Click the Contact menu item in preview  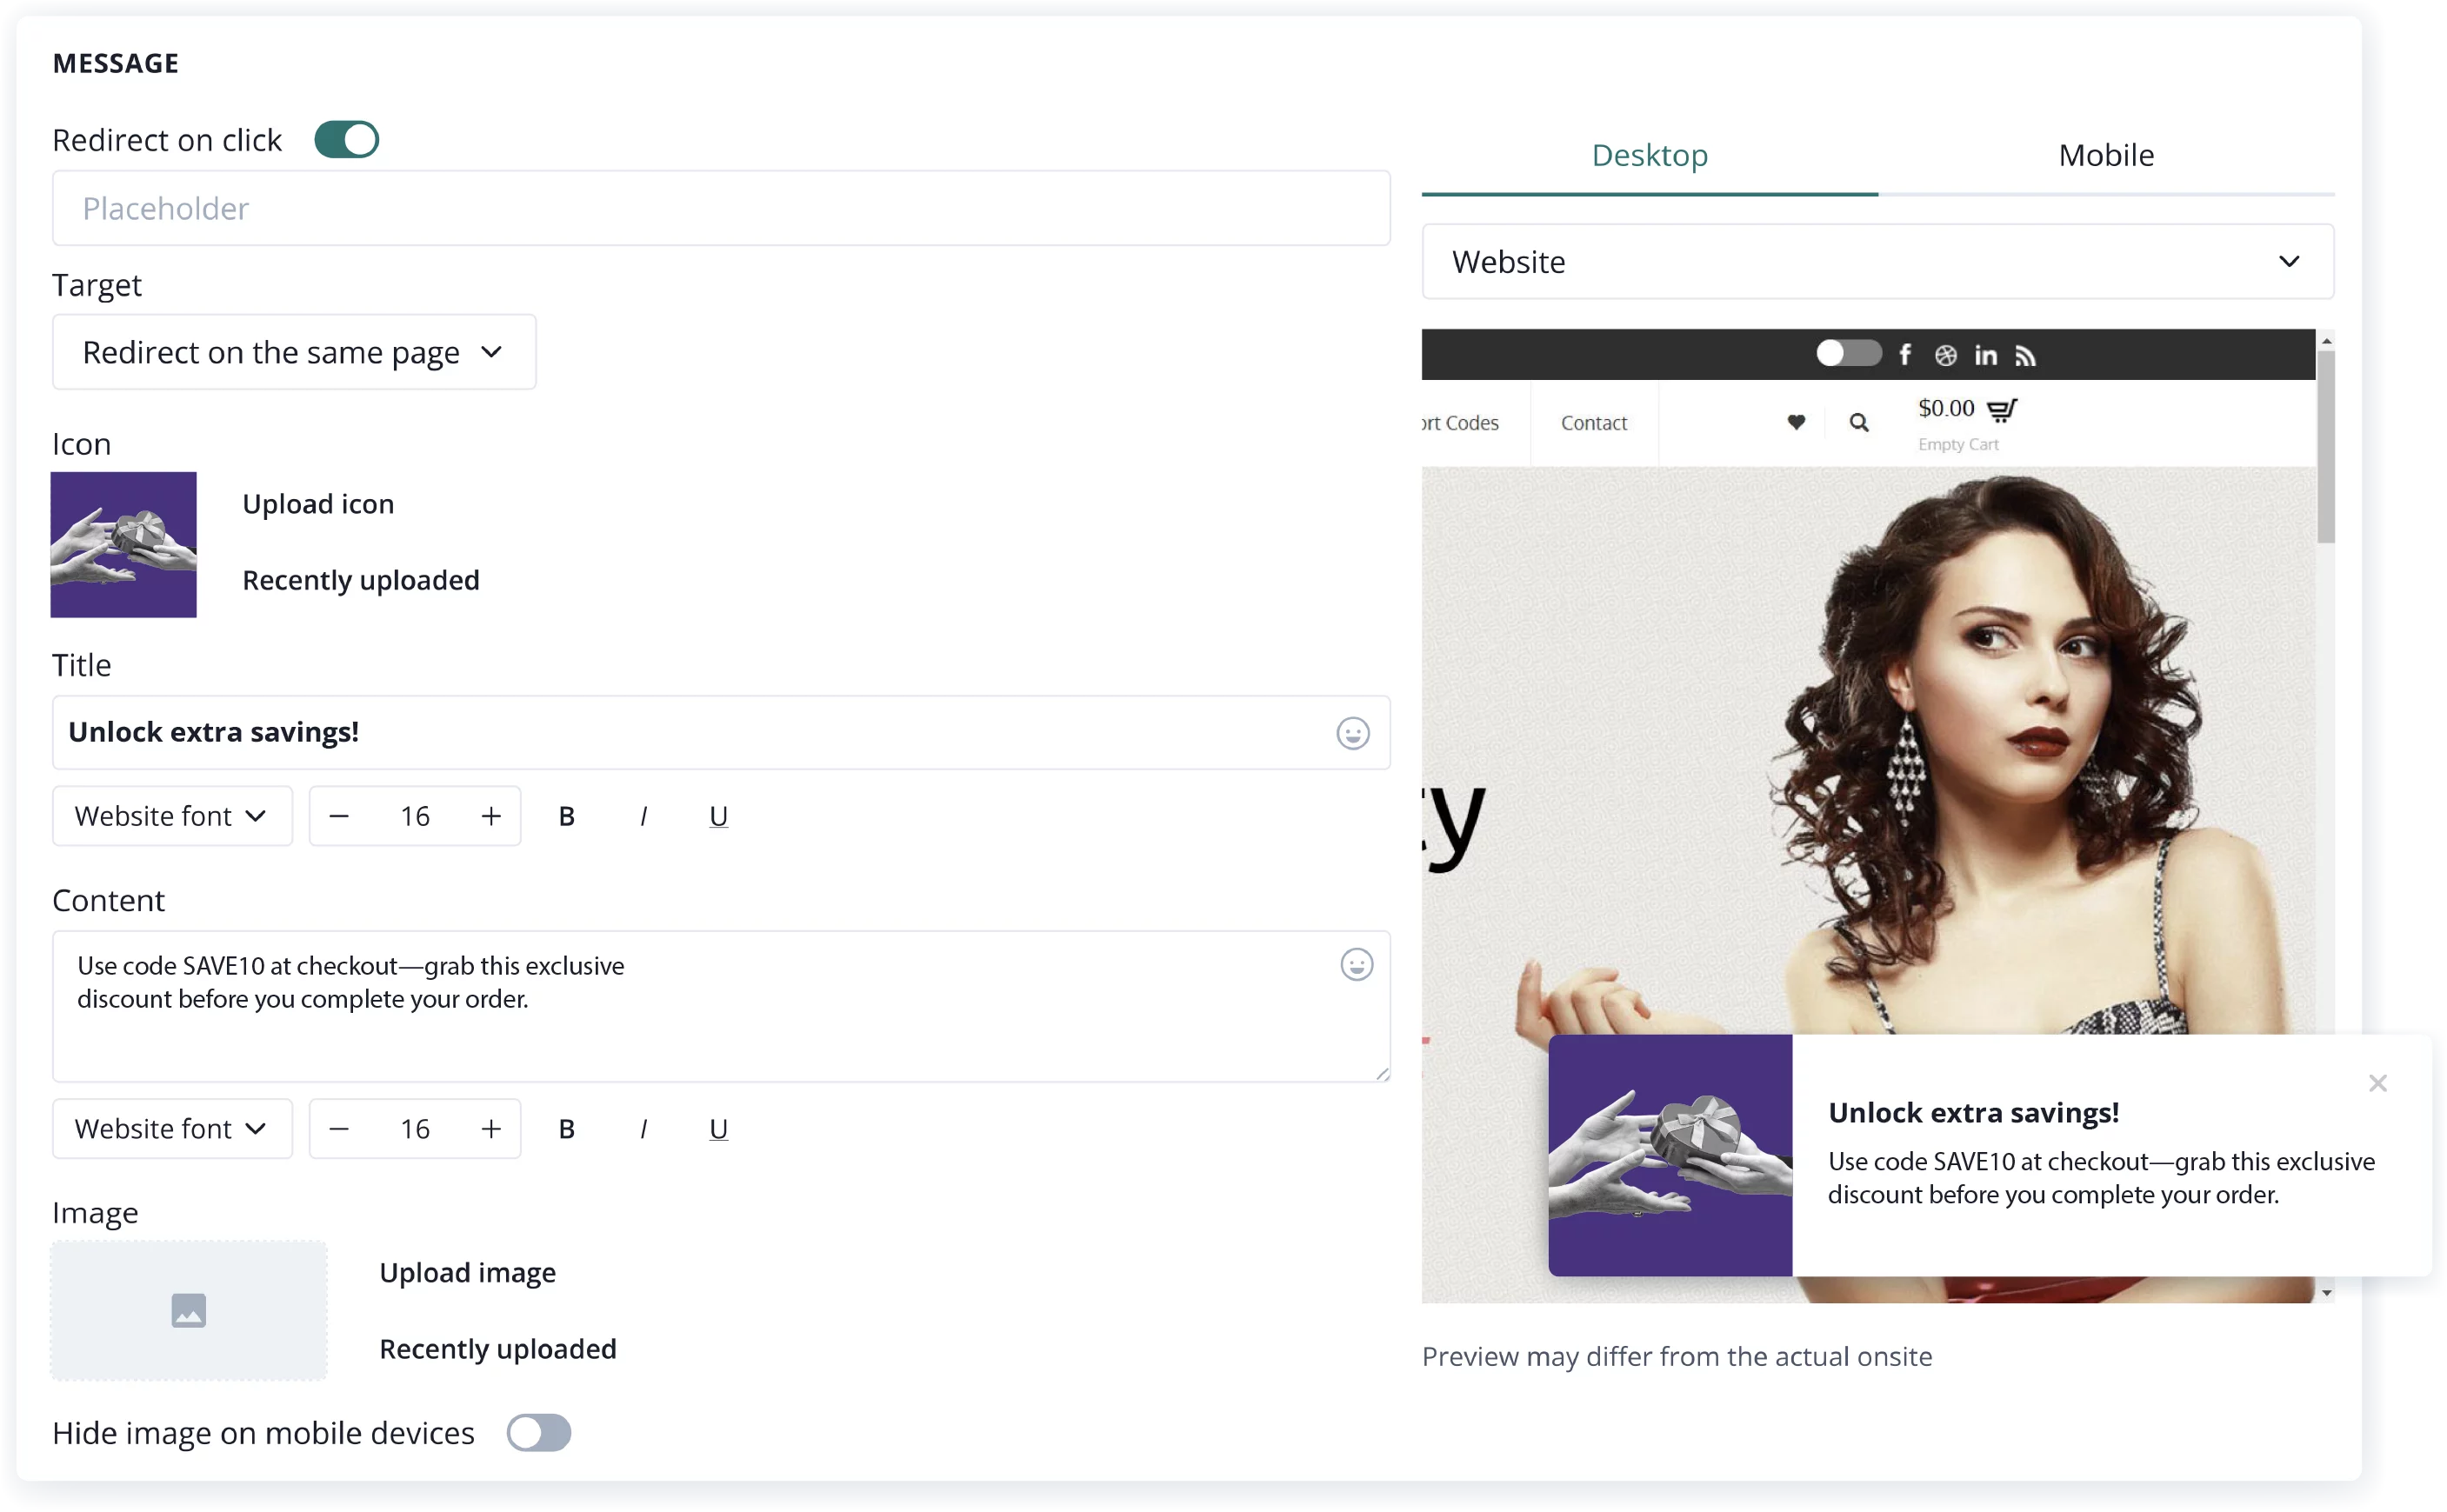coord(1594,423)
